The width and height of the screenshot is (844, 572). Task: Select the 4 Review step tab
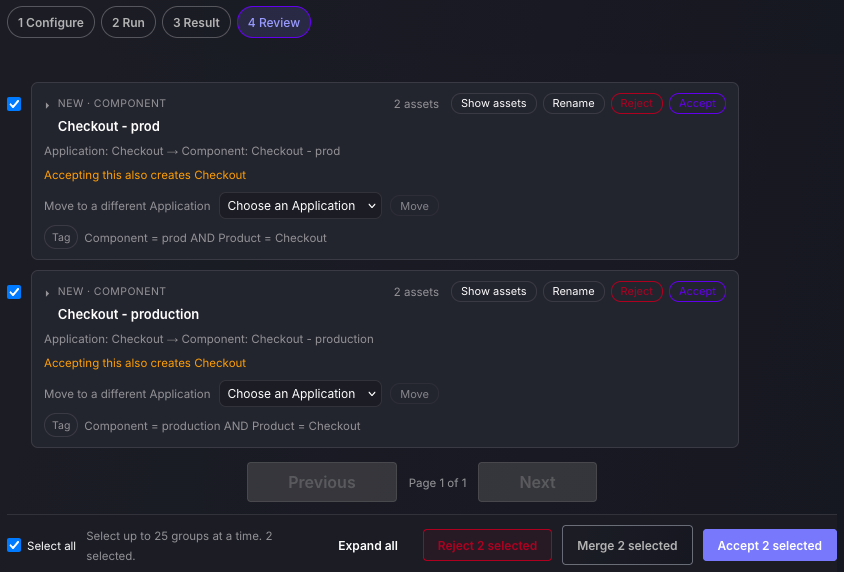tap(273, 23)
